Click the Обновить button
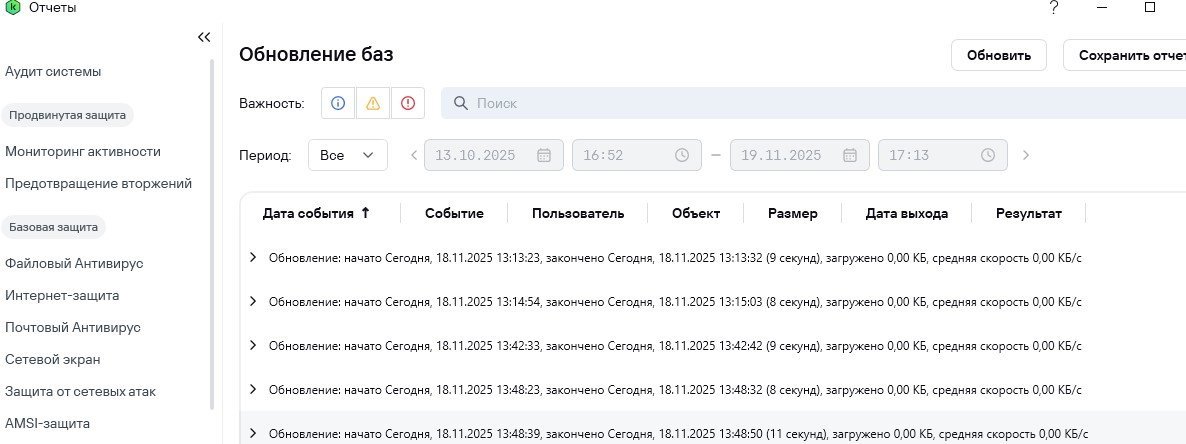 [998, 55]
